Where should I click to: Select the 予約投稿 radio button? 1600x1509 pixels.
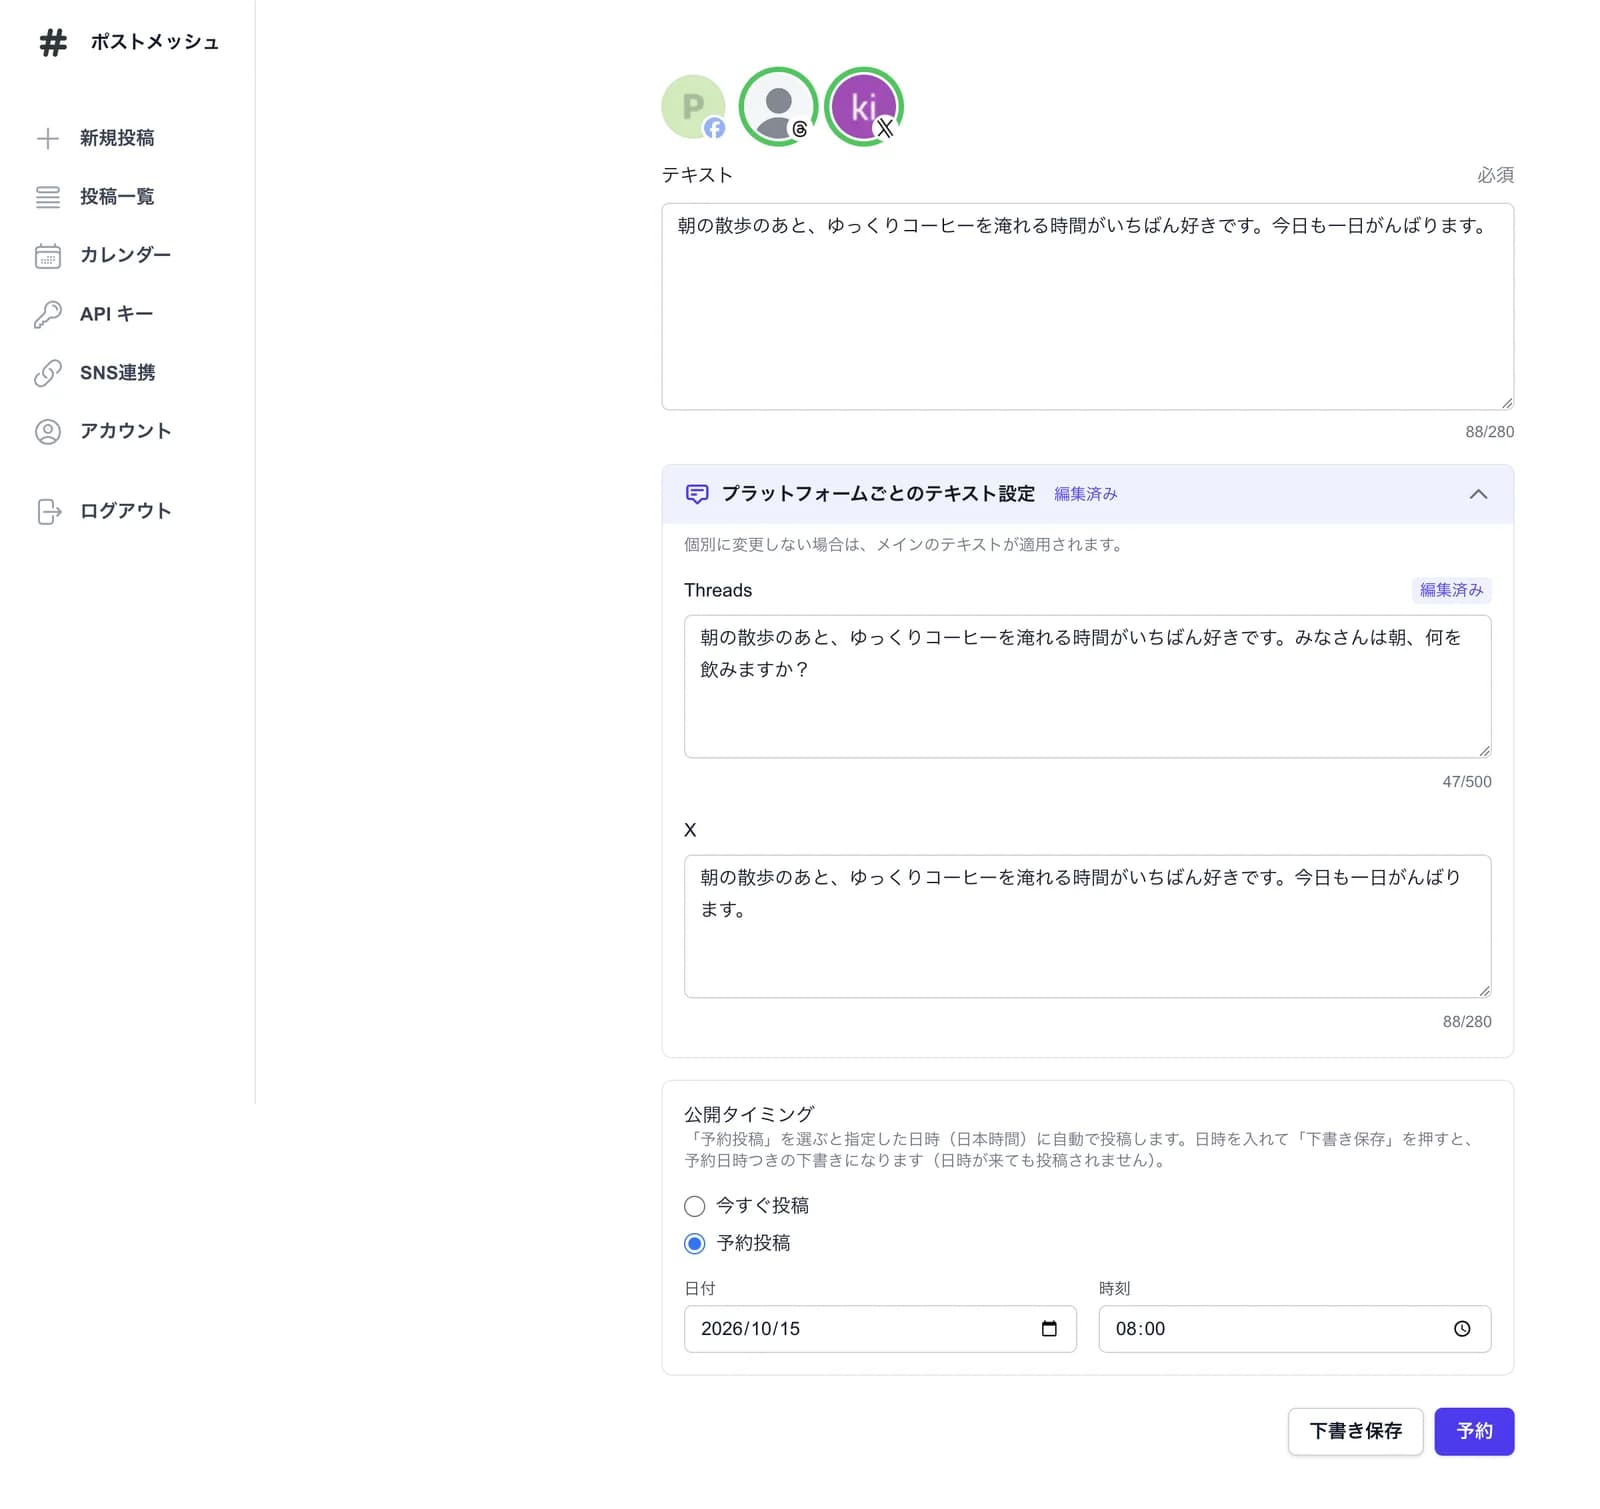[x=695, y=1243]
